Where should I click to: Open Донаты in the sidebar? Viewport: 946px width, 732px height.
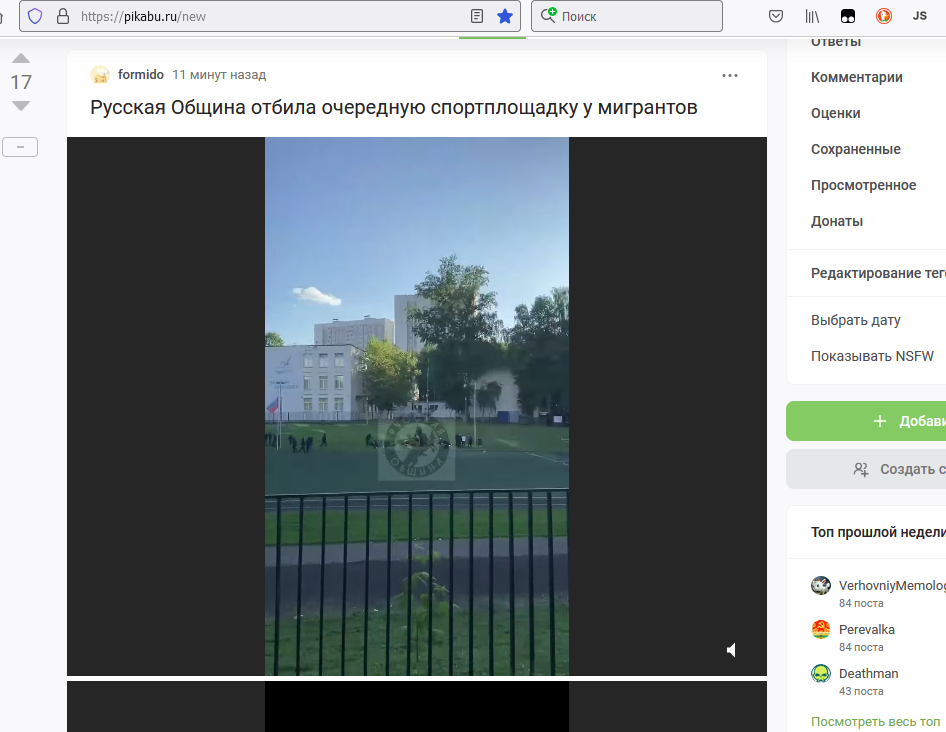point(837,221)
